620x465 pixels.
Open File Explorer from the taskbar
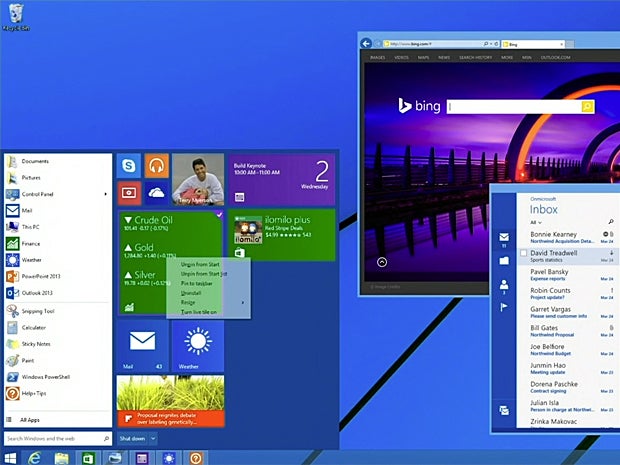(61, 458)
